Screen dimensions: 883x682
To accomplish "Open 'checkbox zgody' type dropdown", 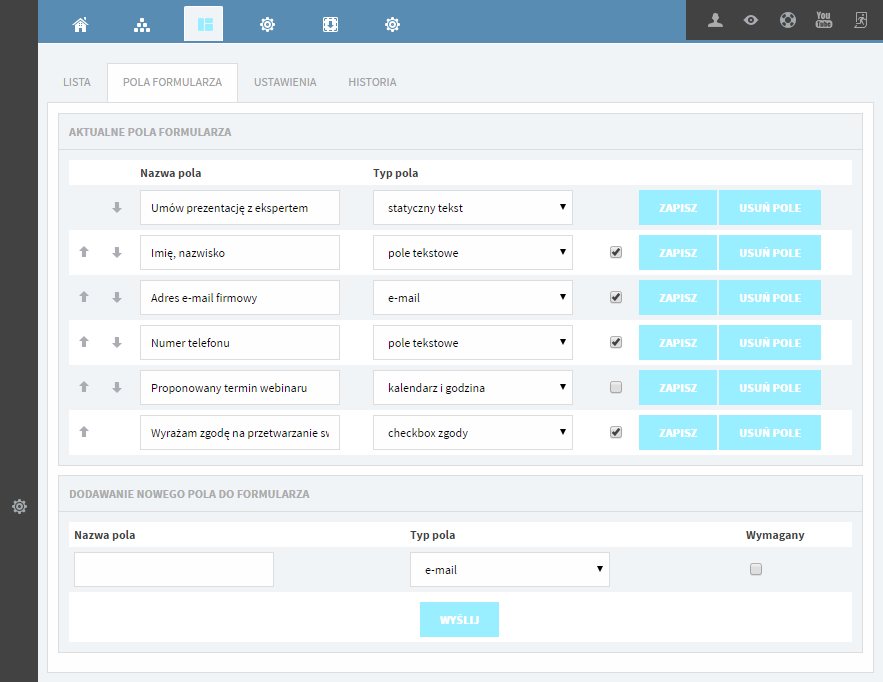I will 472,433.
